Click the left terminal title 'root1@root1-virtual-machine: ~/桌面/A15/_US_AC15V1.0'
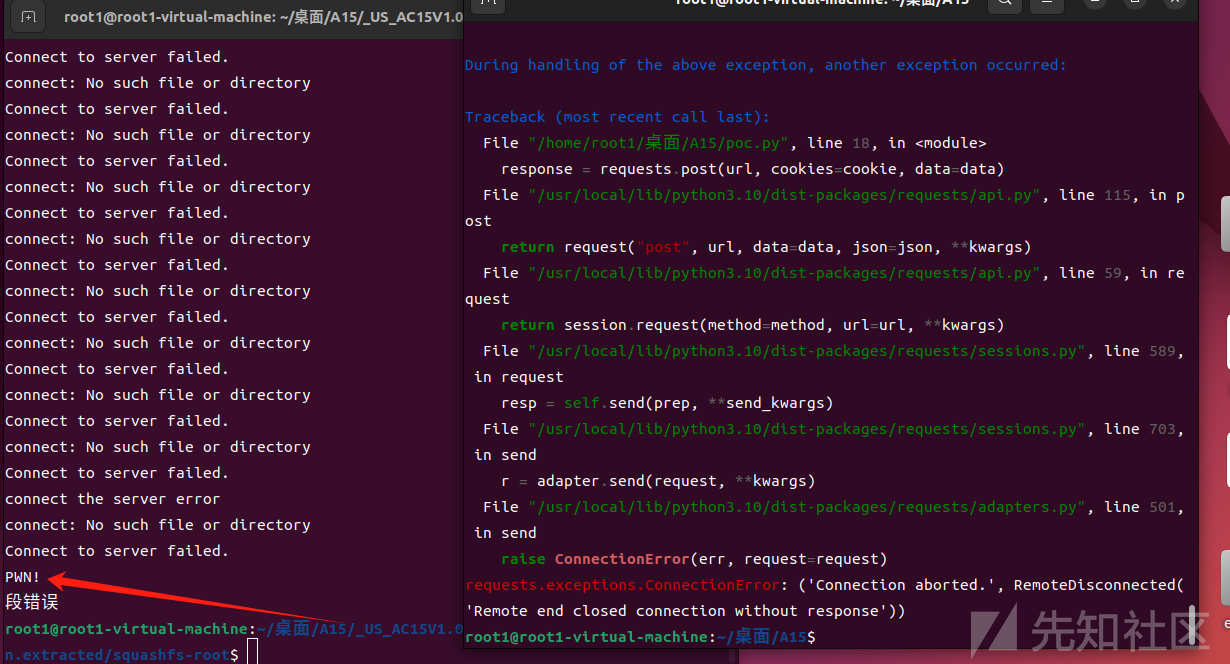 point(263,17)
